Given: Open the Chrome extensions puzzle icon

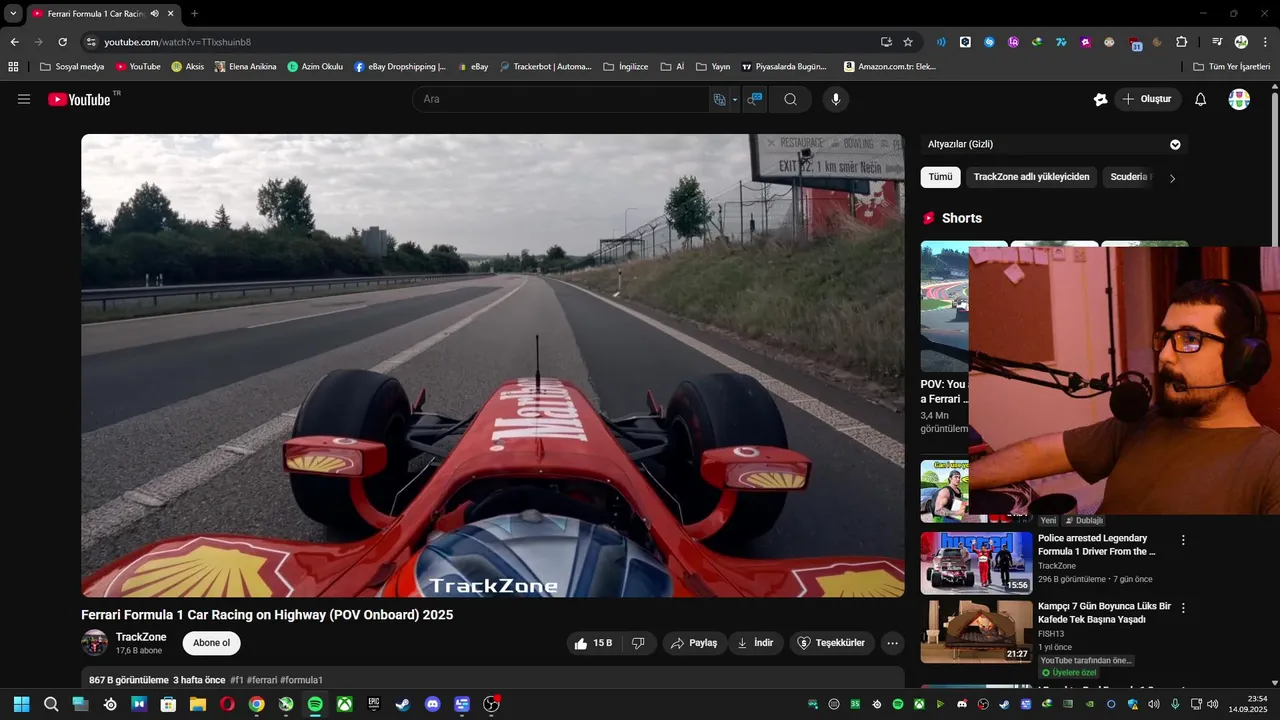Looking at the screenshot, I should coord(1182,42).
